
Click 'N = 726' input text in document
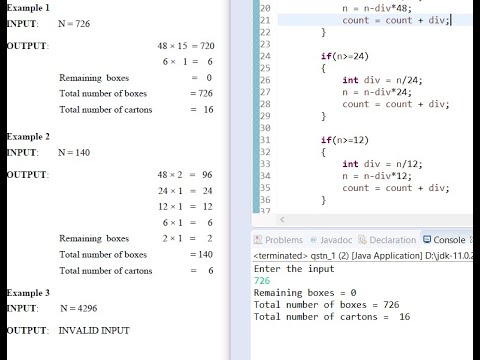(74, 24)
